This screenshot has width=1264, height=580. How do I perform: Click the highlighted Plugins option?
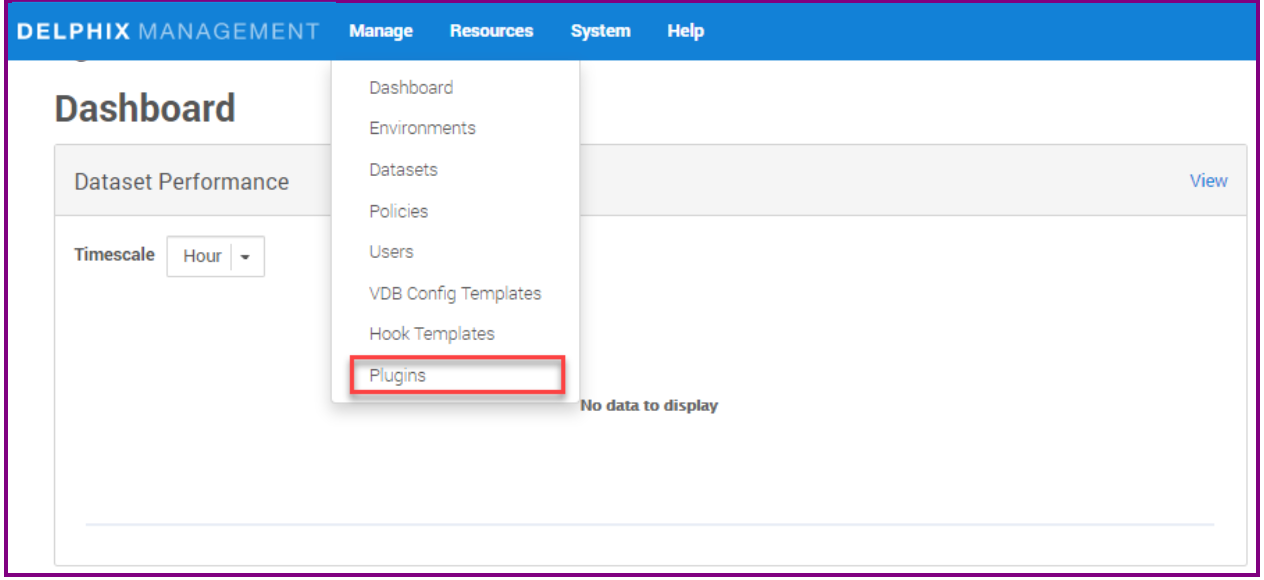[x=398, y=376]
